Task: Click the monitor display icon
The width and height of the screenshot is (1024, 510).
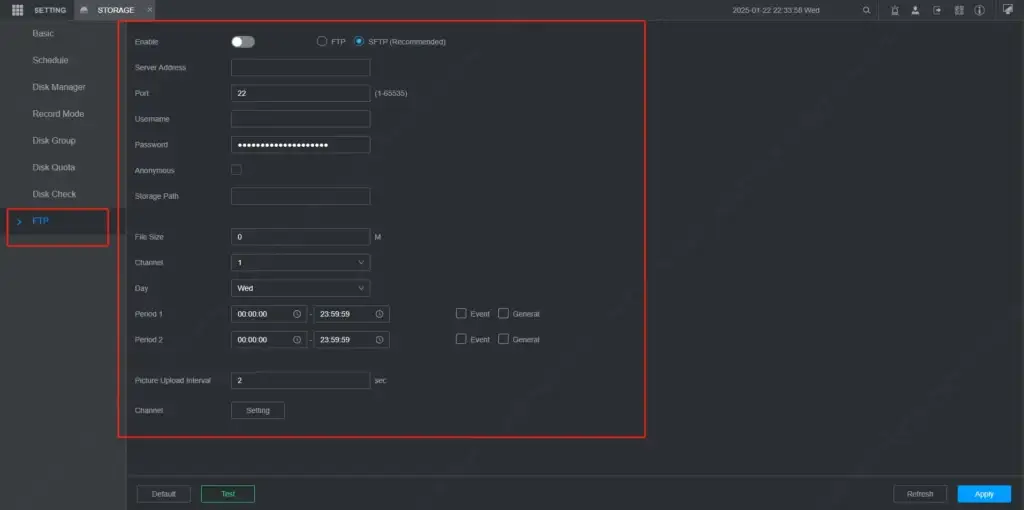Action: (1008, 8)
